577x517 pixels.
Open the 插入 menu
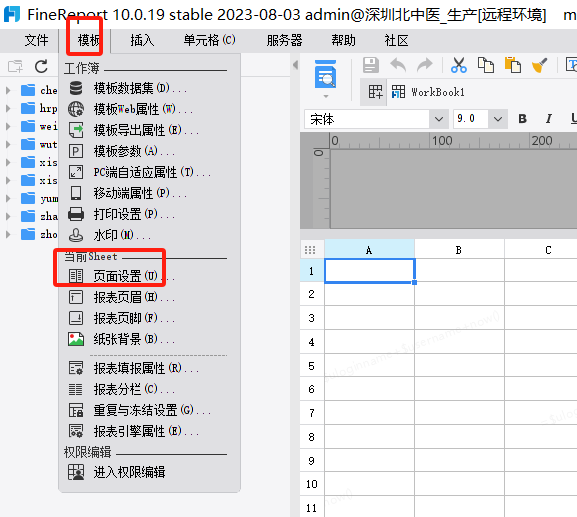[142, 40]
